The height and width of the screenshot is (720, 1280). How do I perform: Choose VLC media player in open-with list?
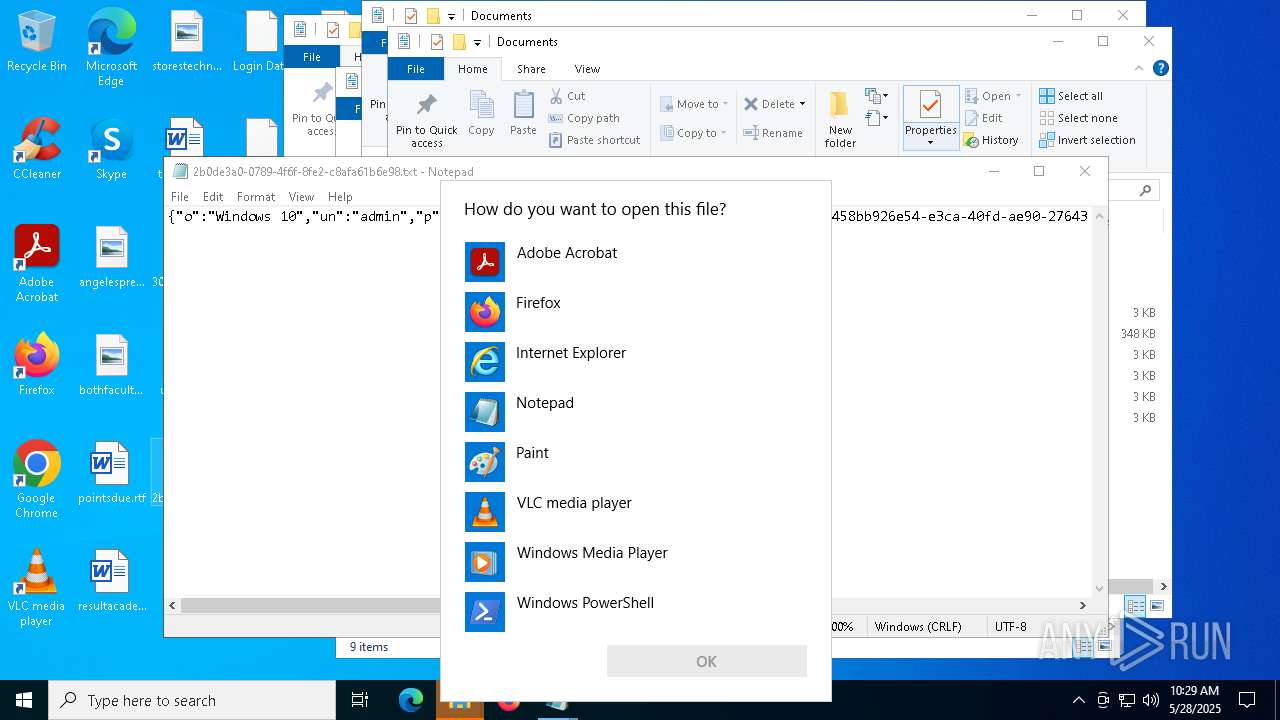click(x=636, y=512)
